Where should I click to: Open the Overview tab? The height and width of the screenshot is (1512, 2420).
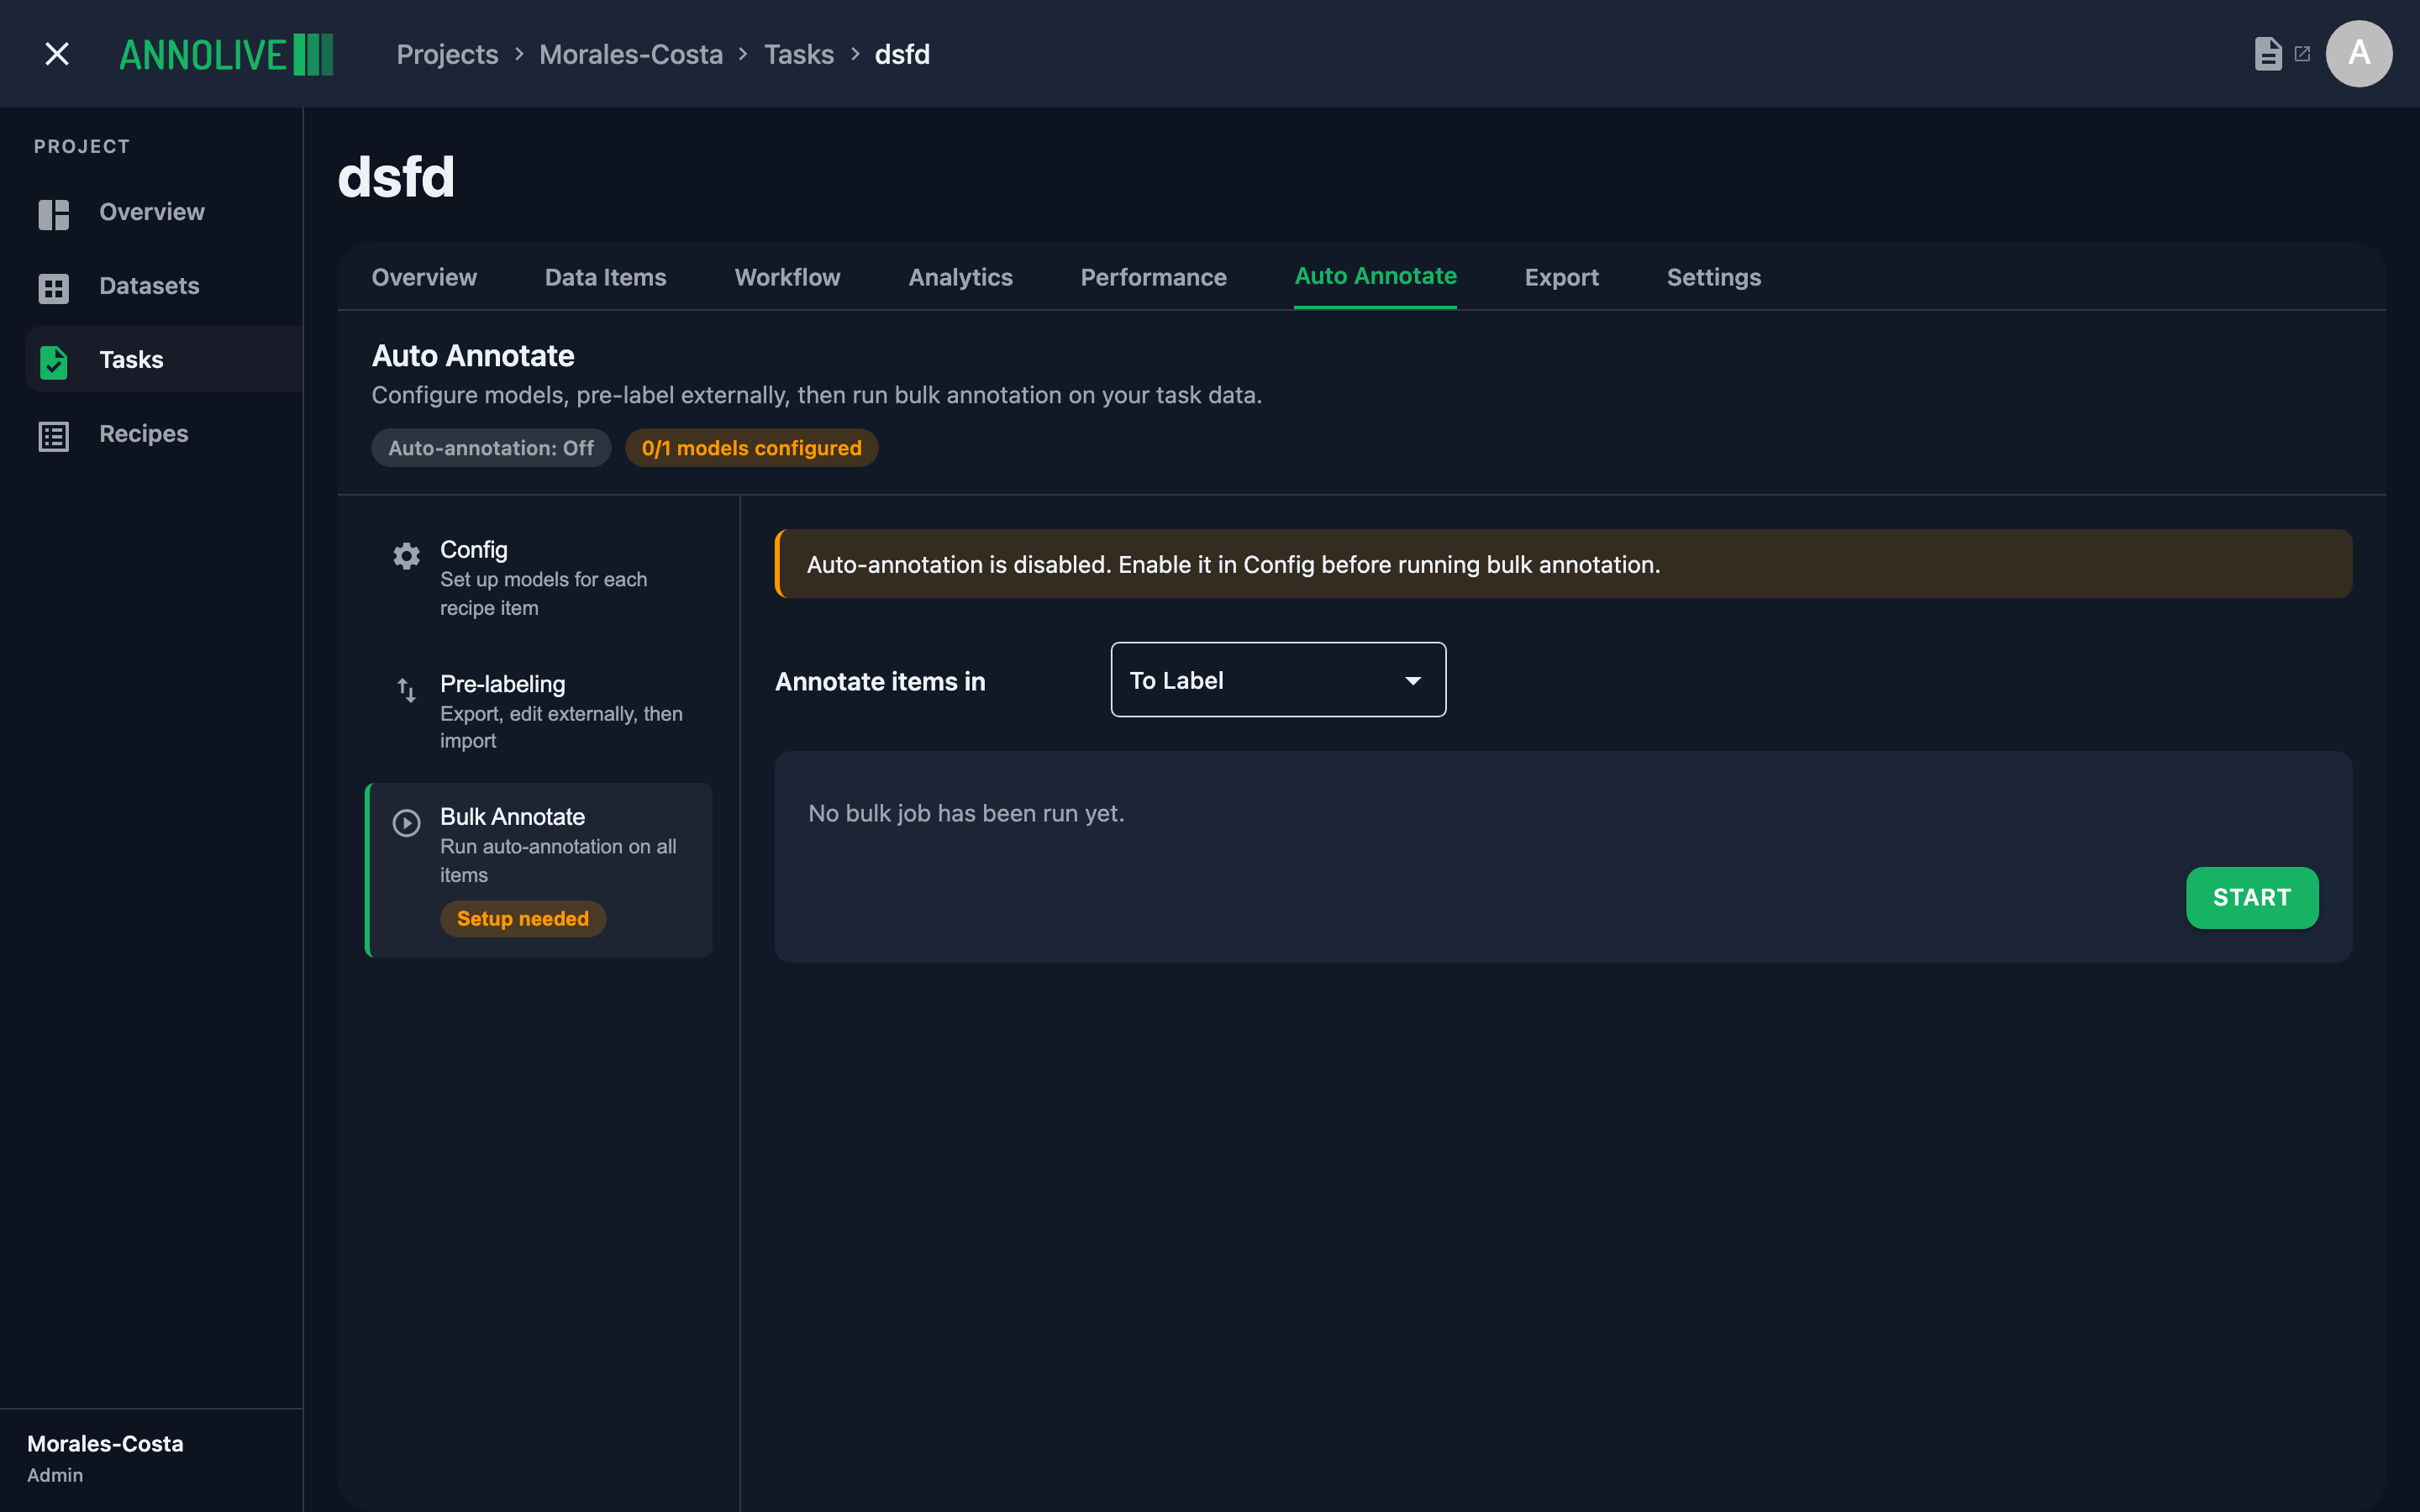click(x=424, y=277)
